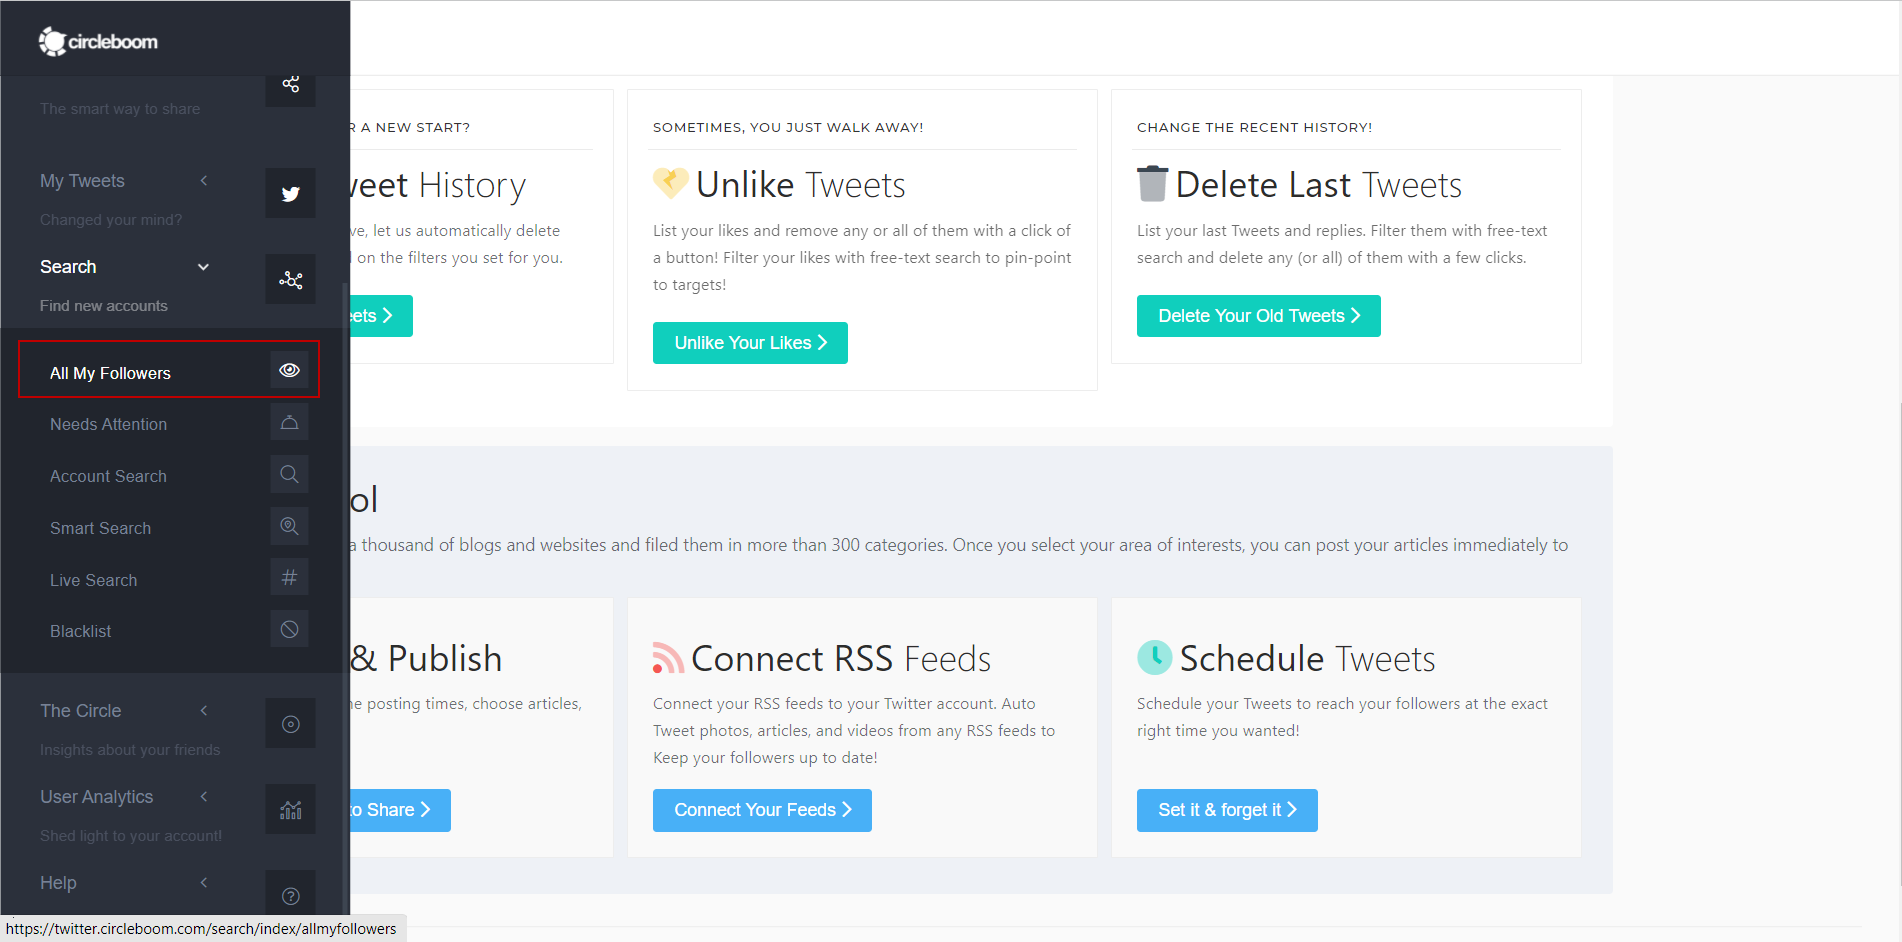Select the eye icon next to All My Followers

(289, 369)
